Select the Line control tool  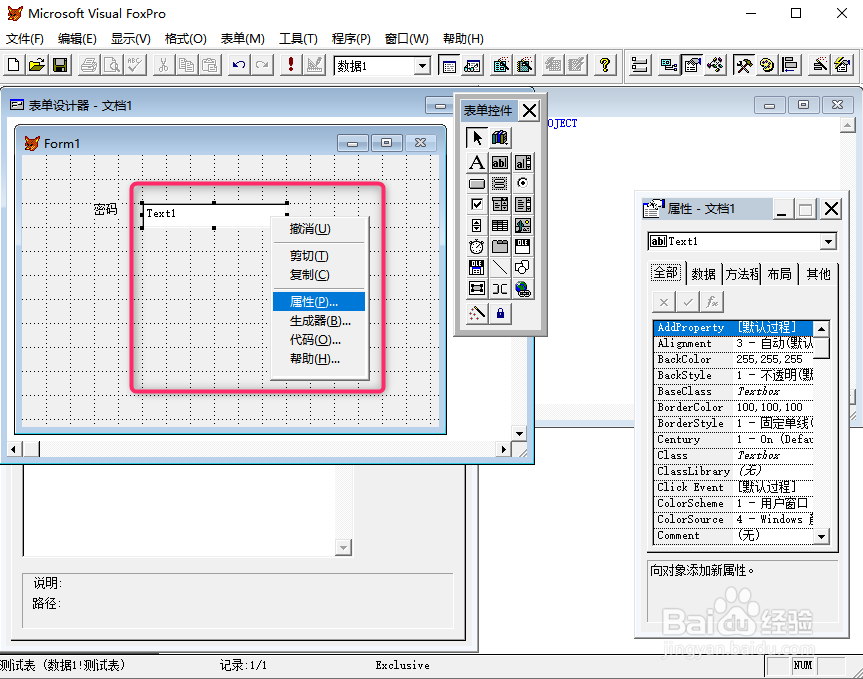click(500, 267)
